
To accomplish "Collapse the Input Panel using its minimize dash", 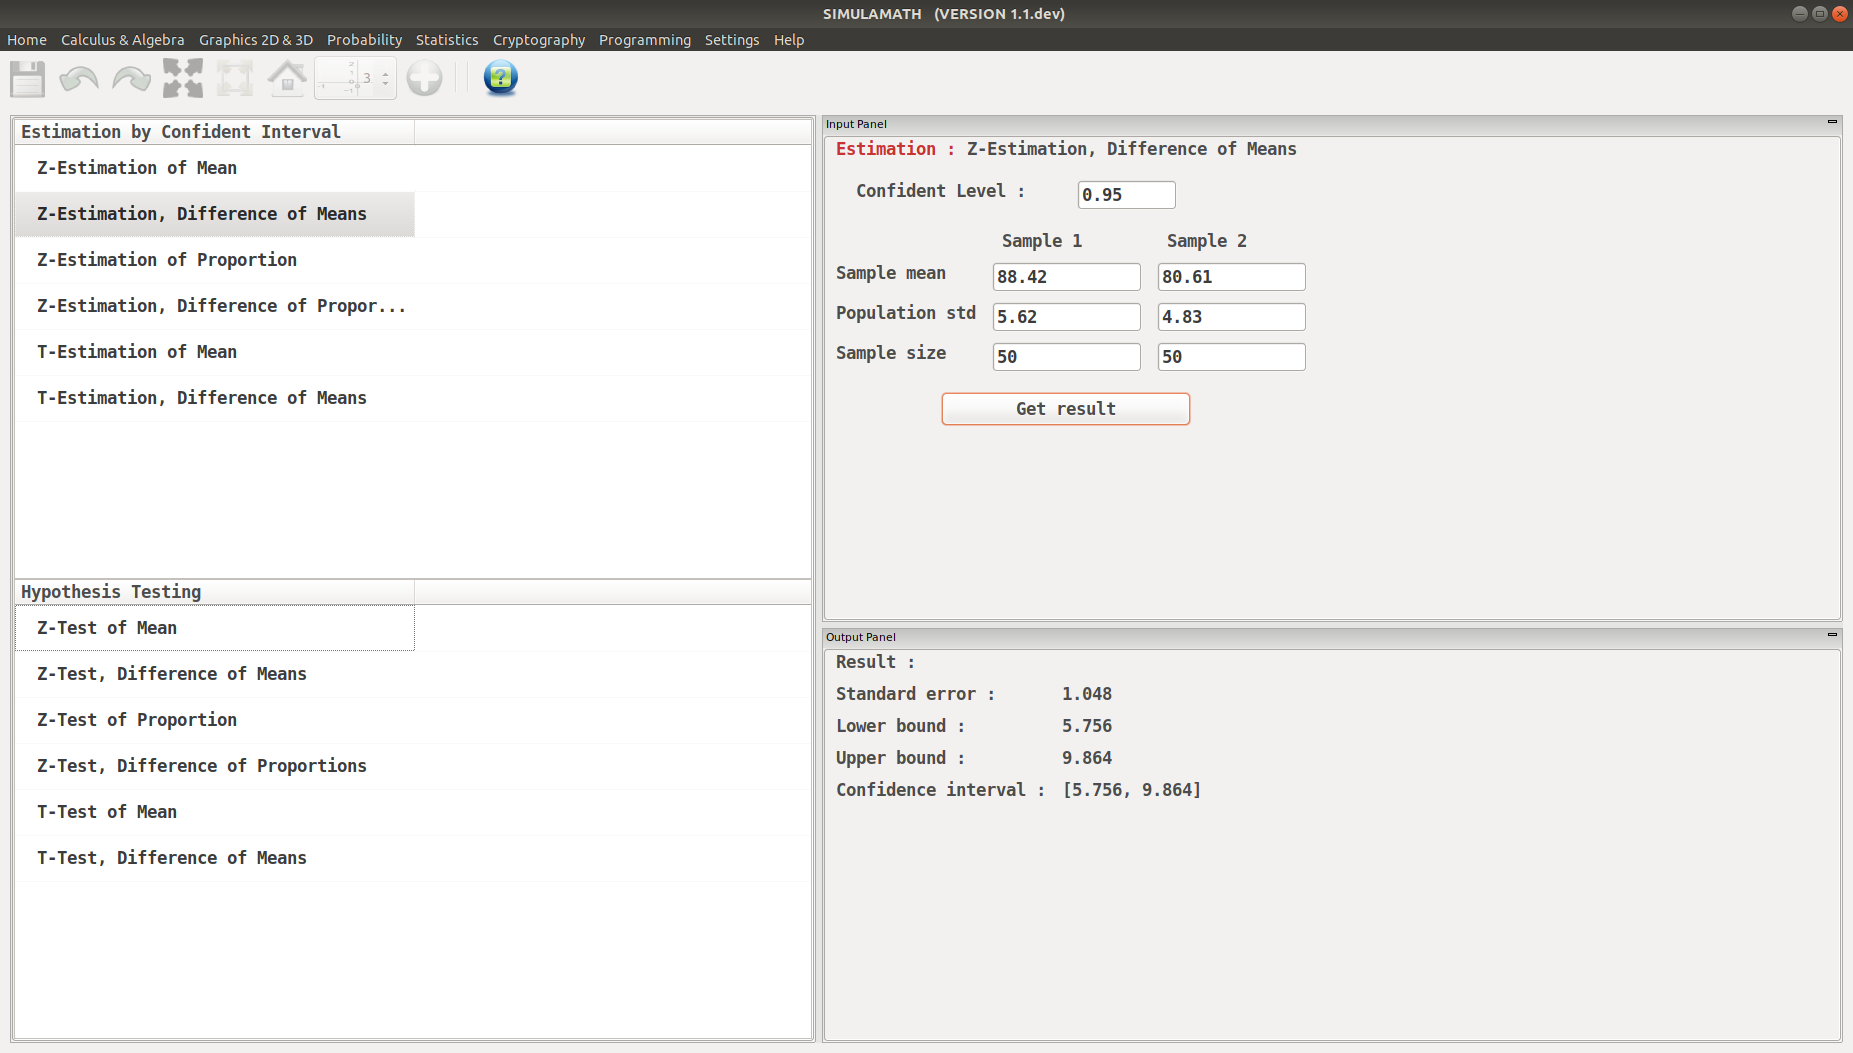I will (x=1832, y=122).
